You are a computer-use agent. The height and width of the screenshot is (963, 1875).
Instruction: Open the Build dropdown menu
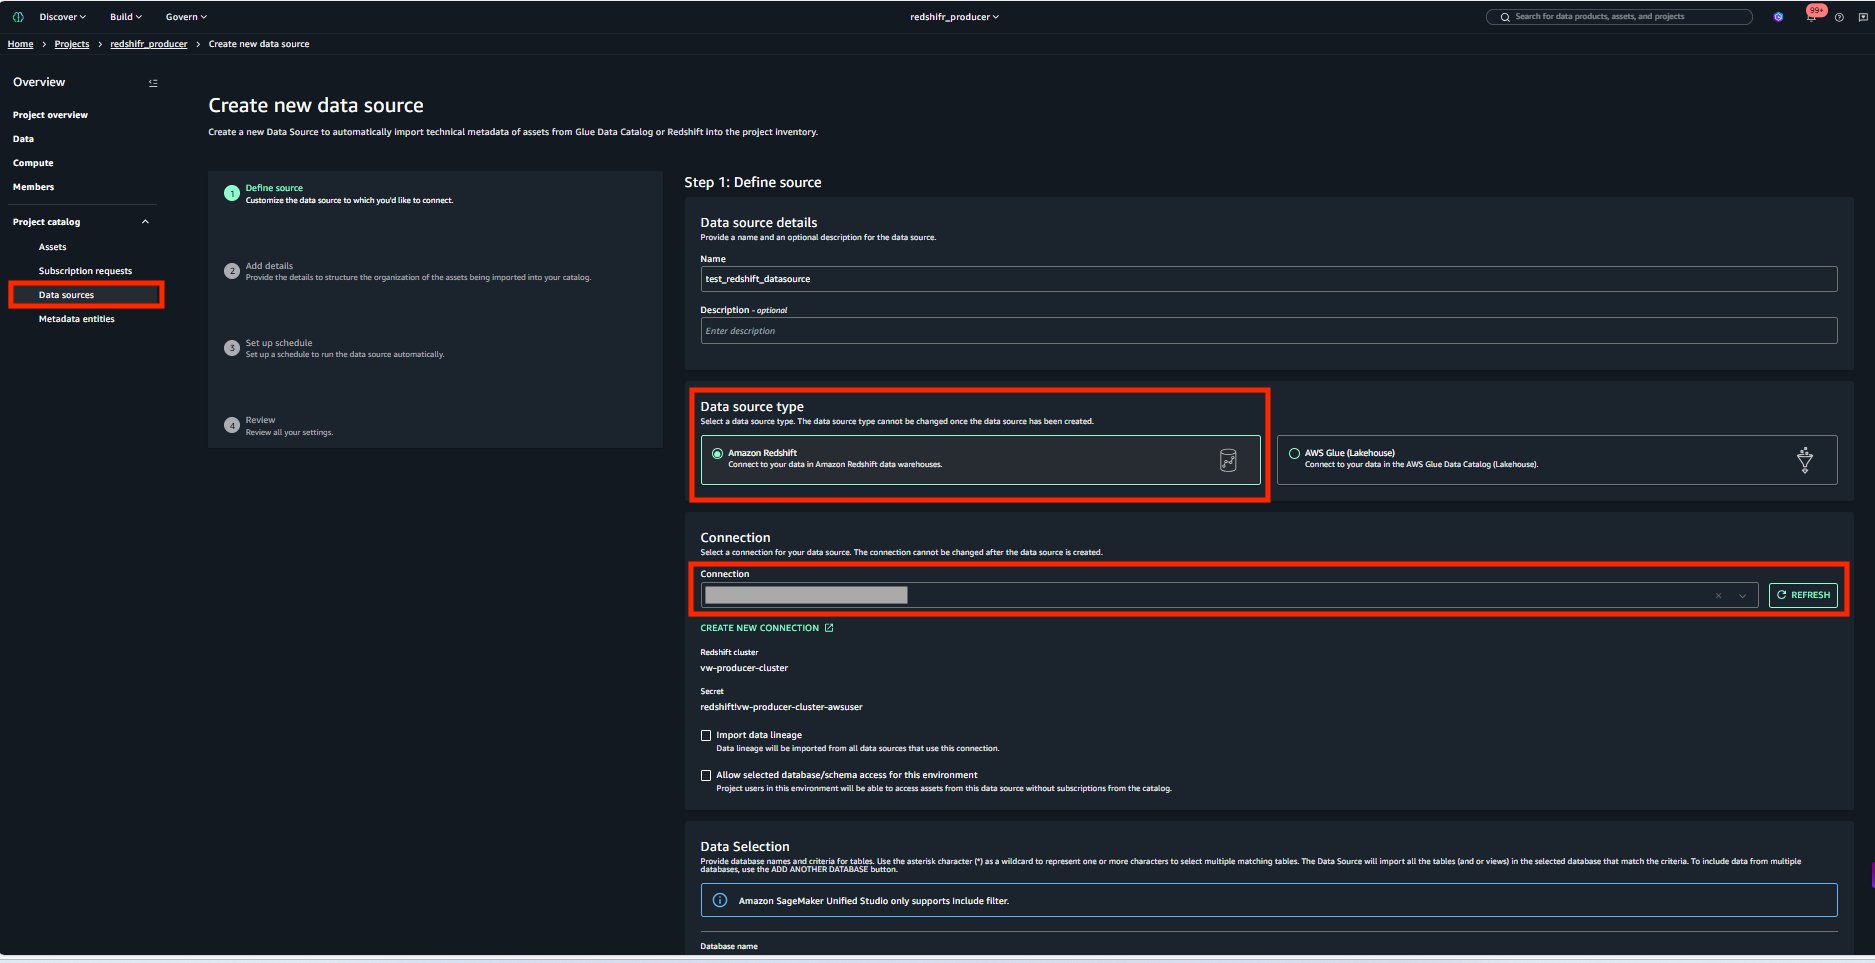coord(126,17)
